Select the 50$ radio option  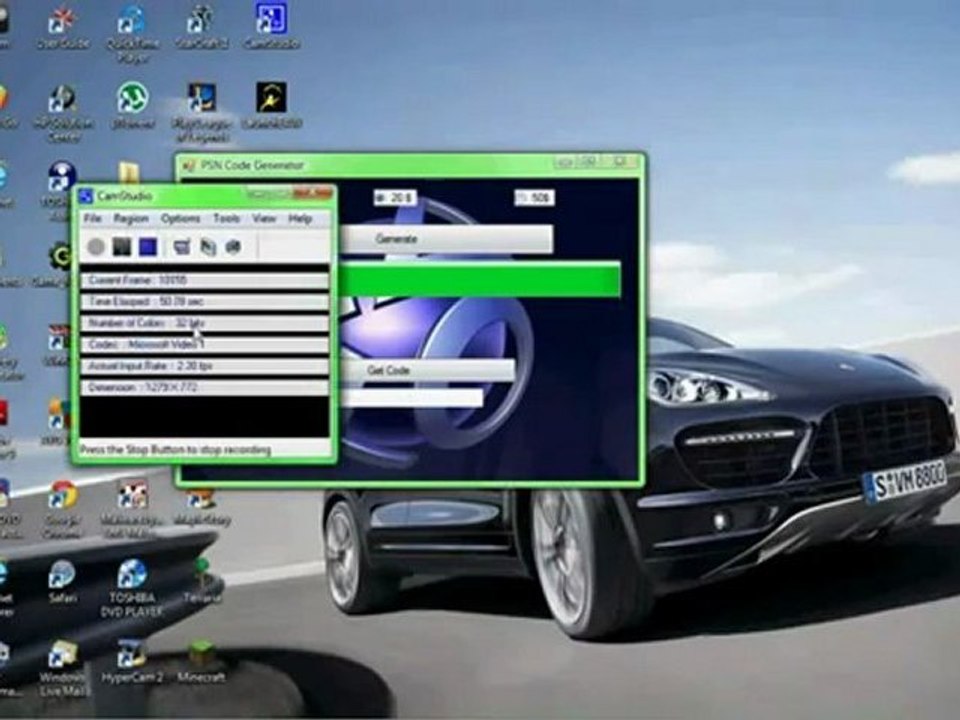click(534, 198)
